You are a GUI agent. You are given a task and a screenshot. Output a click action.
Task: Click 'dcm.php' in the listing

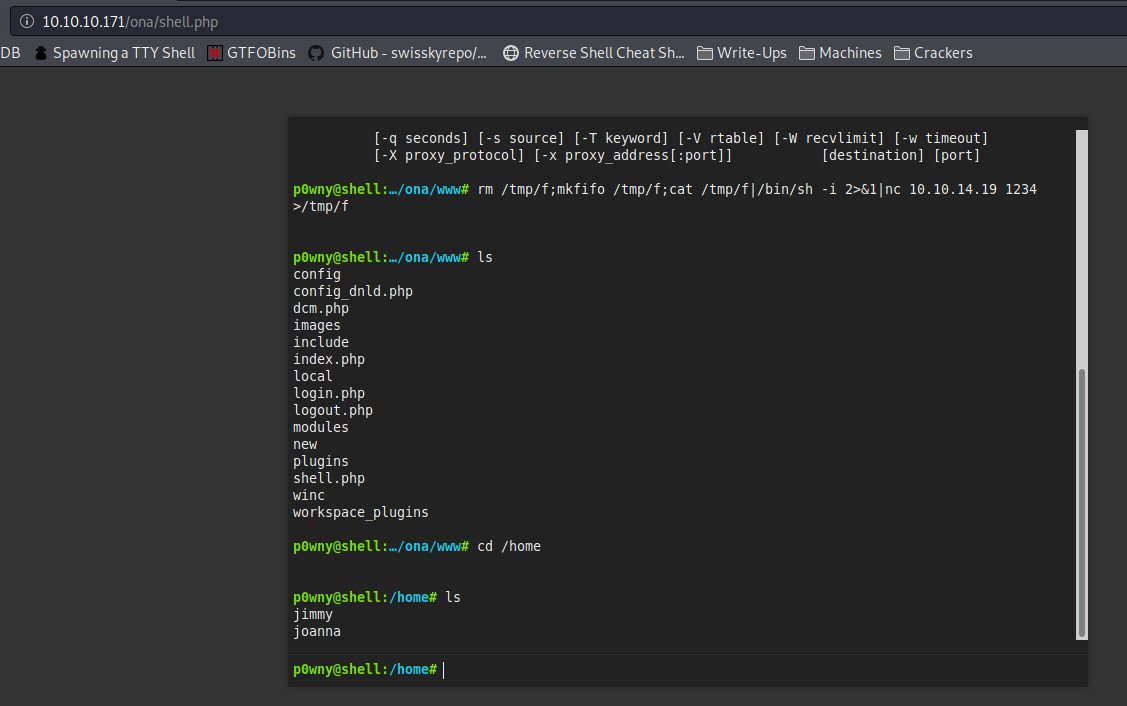321,308
